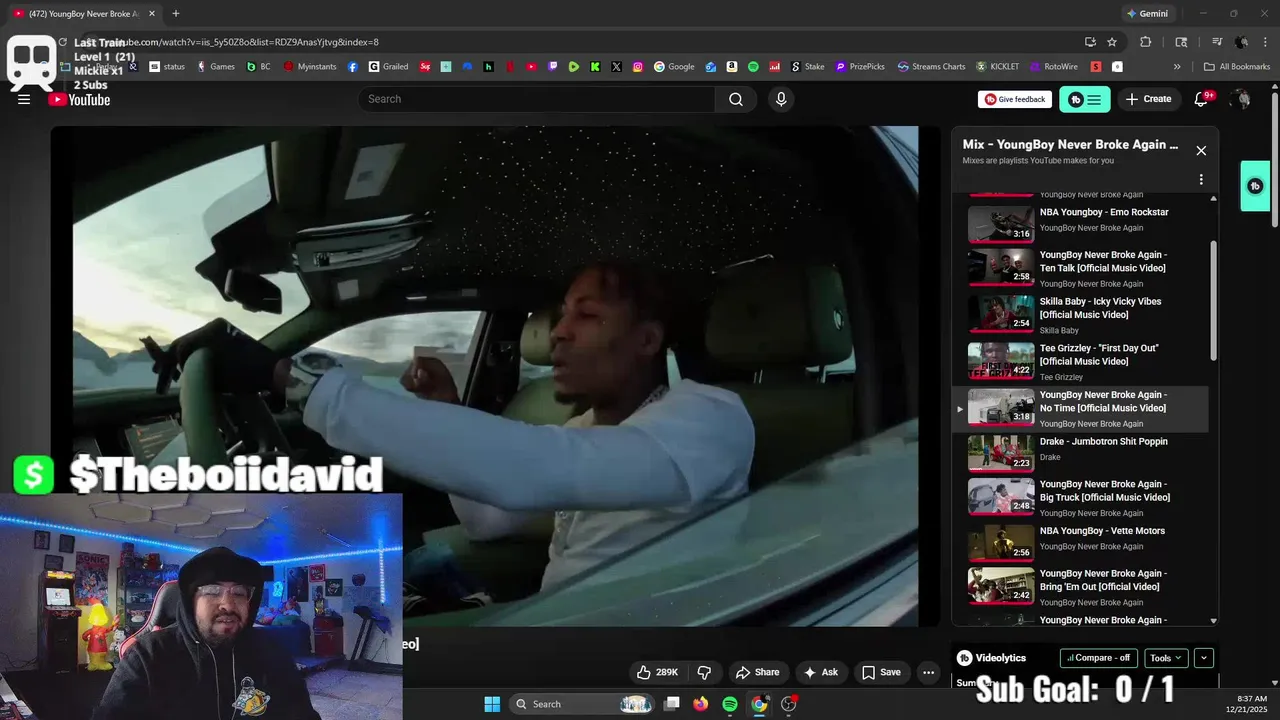Open the Twitch bookmark icon

point(553,67)
